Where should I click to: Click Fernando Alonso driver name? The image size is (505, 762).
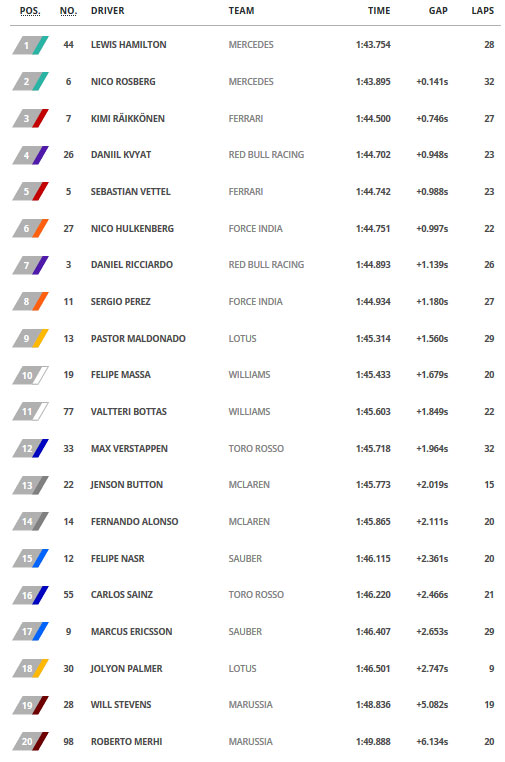click(x=135, y=521)
